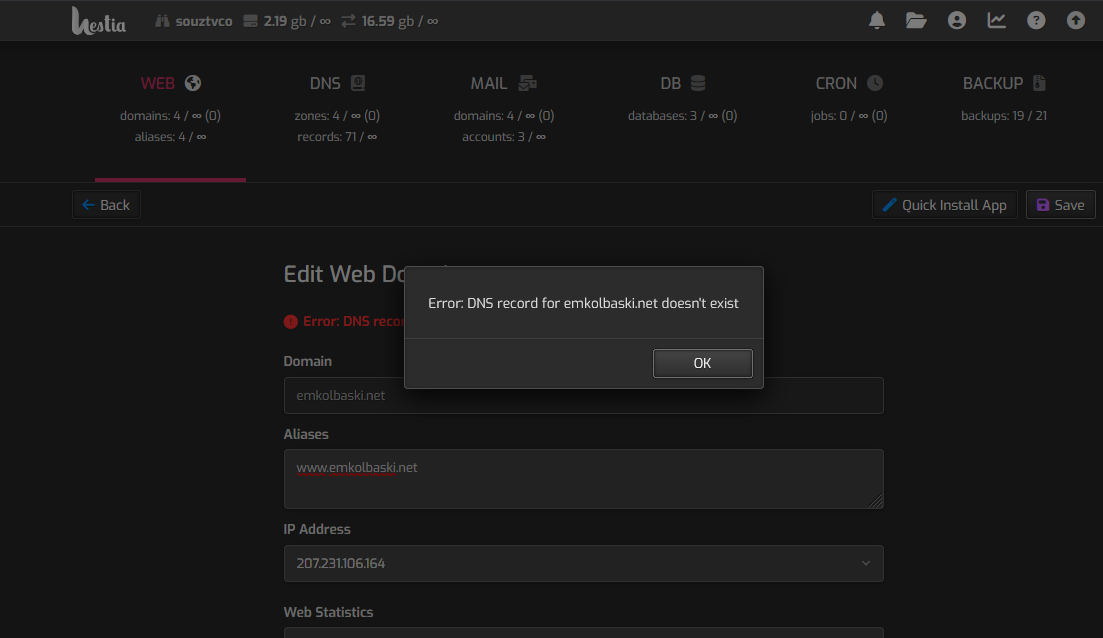Open the user account profile icon
Screen dimensions: 1103x638
coord(957,20)
